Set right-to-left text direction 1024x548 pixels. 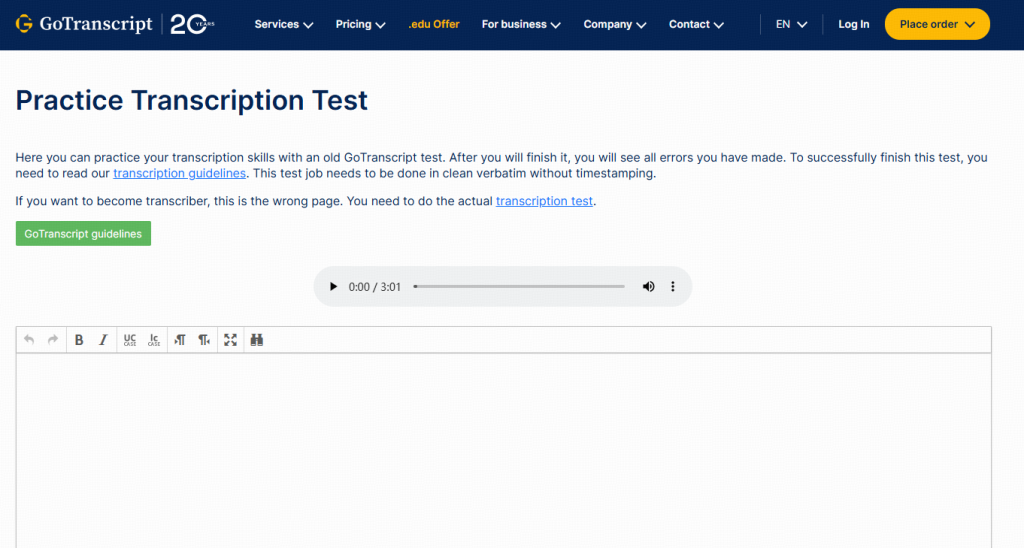204,340
